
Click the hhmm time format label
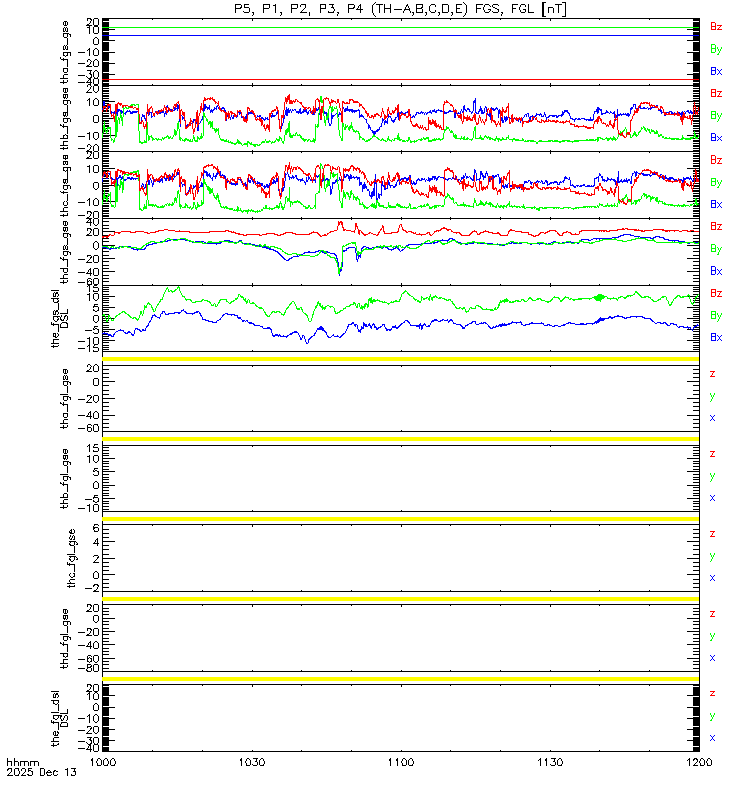click(22, 763)
